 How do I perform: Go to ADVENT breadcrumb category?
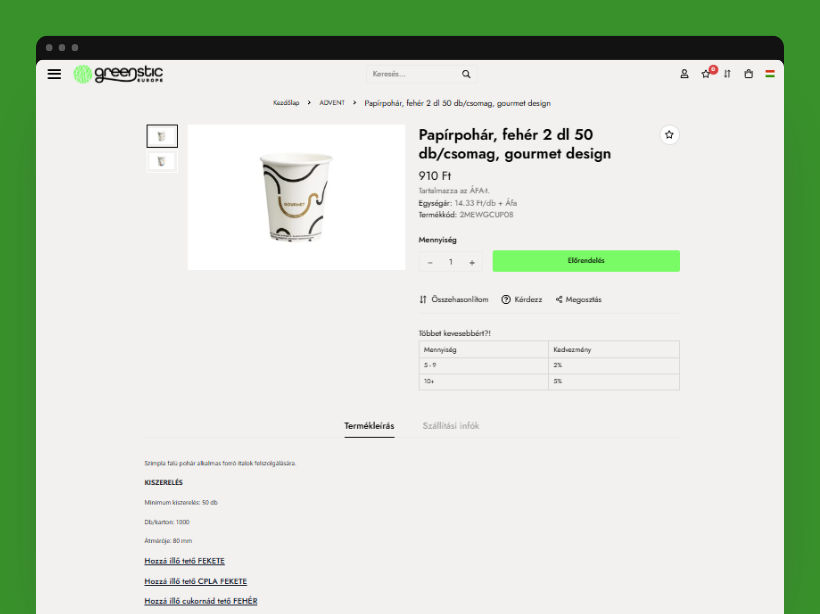[332, 103]
